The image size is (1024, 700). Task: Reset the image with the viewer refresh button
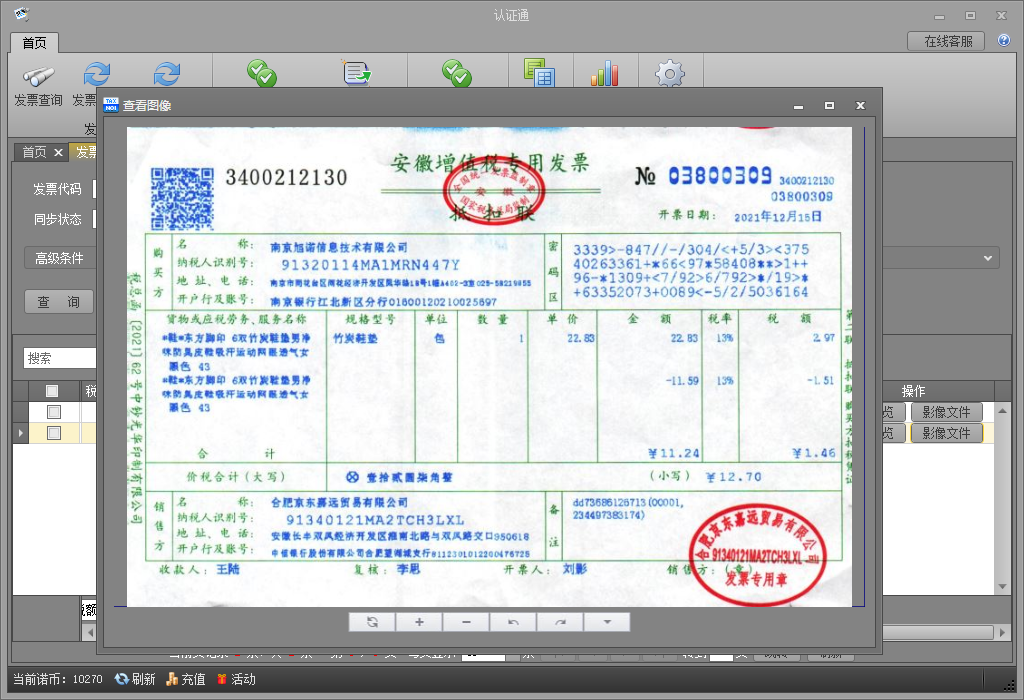point(372,622)
